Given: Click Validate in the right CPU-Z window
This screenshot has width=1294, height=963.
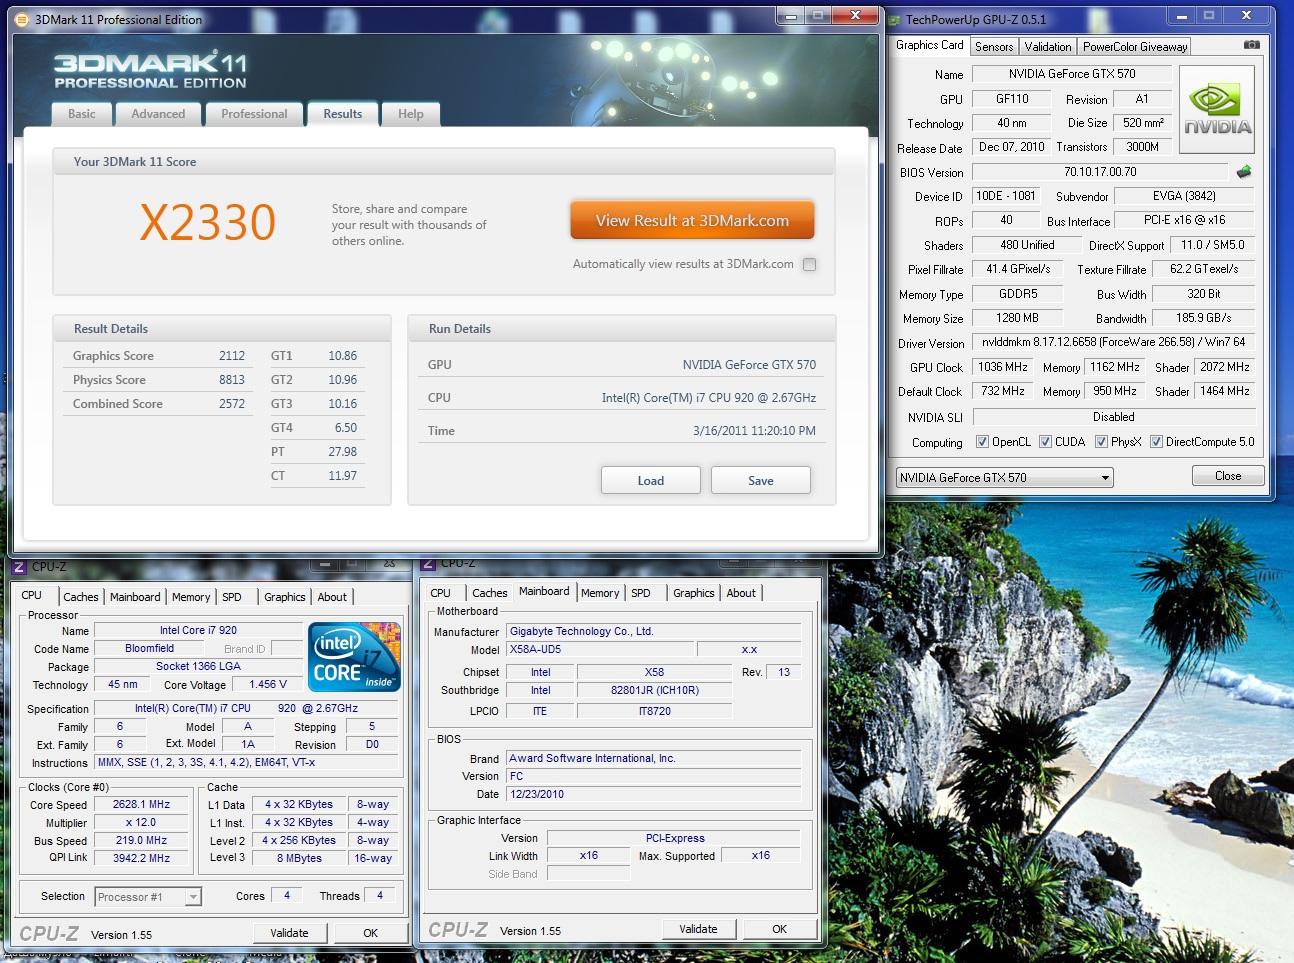Looking at the screenshot, I should (698, 928).
